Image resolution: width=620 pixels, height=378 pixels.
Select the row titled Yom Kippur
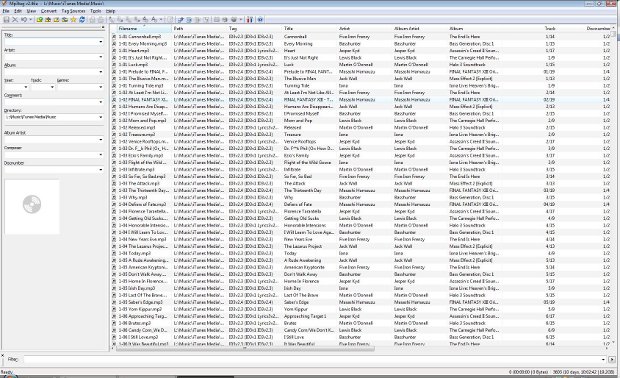click(x=361, y=309)
